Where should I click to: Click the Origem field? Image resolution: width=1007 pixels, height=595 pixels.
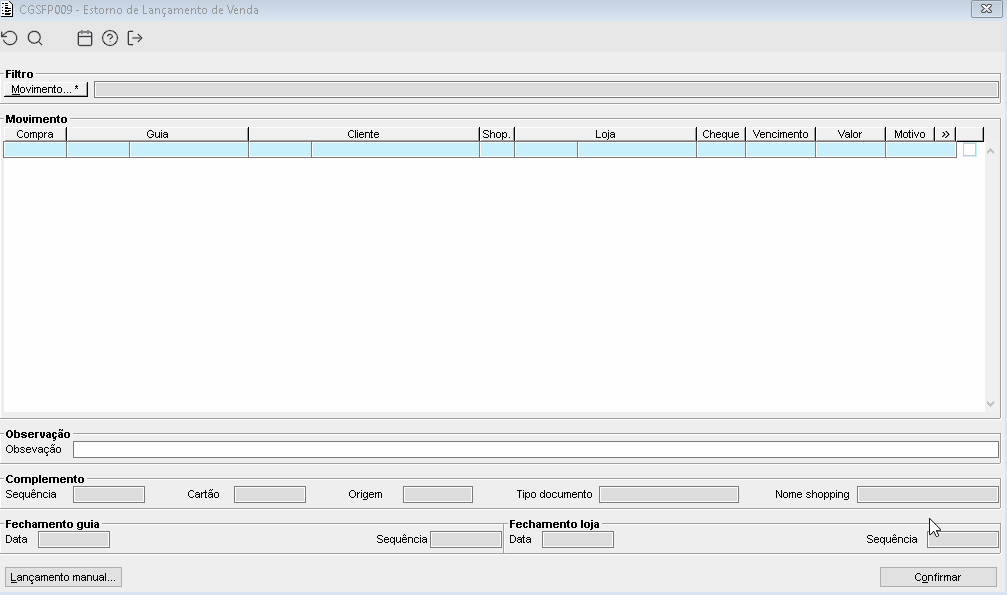[x=438, y=494]
